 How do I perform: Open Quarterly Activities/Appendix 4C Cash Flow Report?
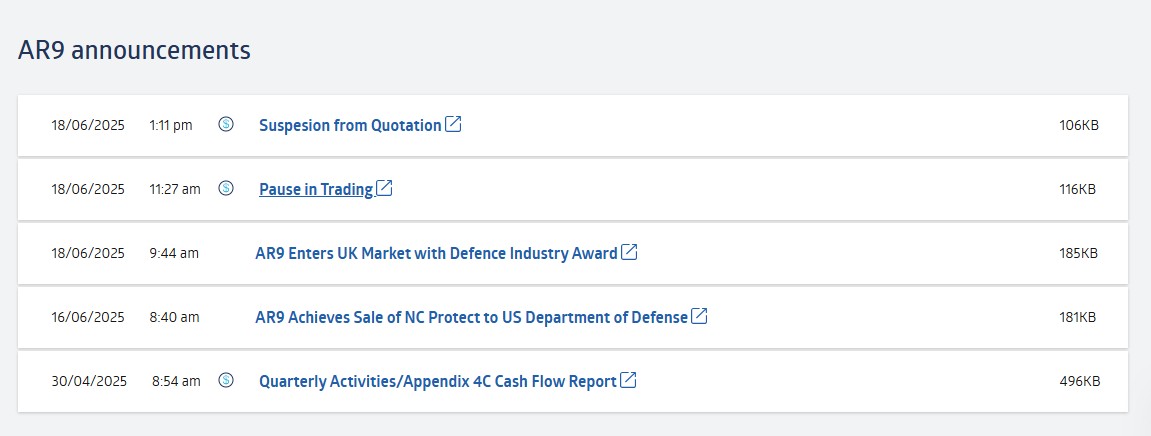click(437, 382)
